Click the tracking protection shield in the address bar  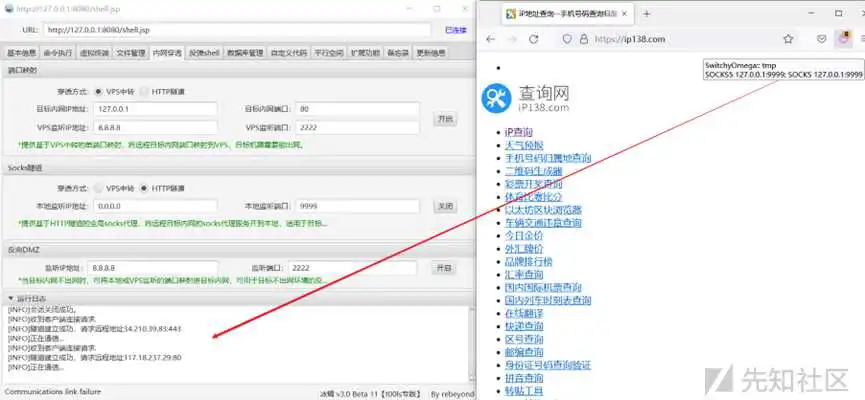tap(567, 39)
